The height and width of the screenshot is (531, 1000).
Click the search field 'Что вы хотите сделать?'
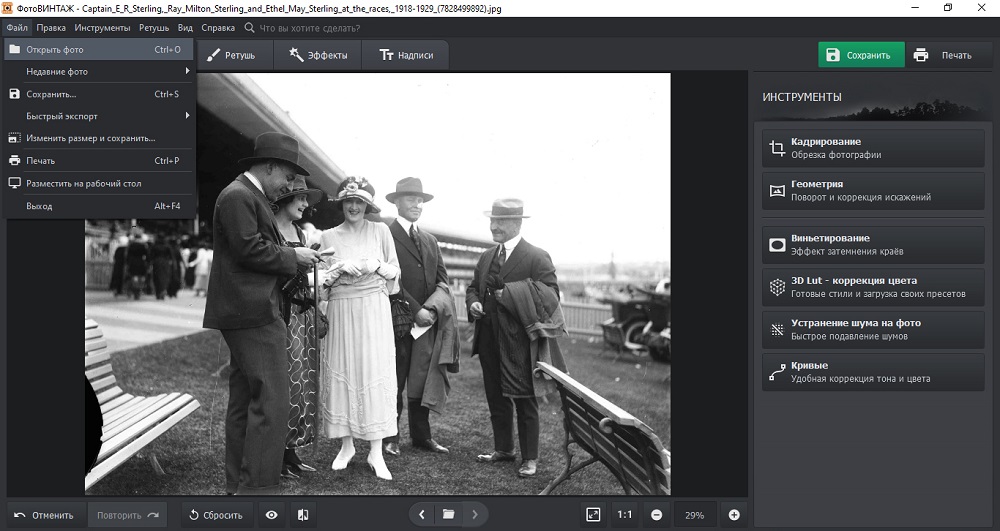(310, 28)
